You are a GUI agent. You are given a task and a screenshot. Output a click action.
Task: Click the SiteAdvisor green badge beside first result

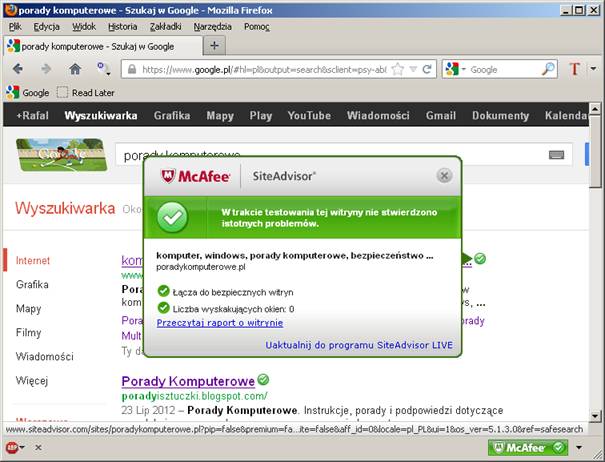point(480,258)
